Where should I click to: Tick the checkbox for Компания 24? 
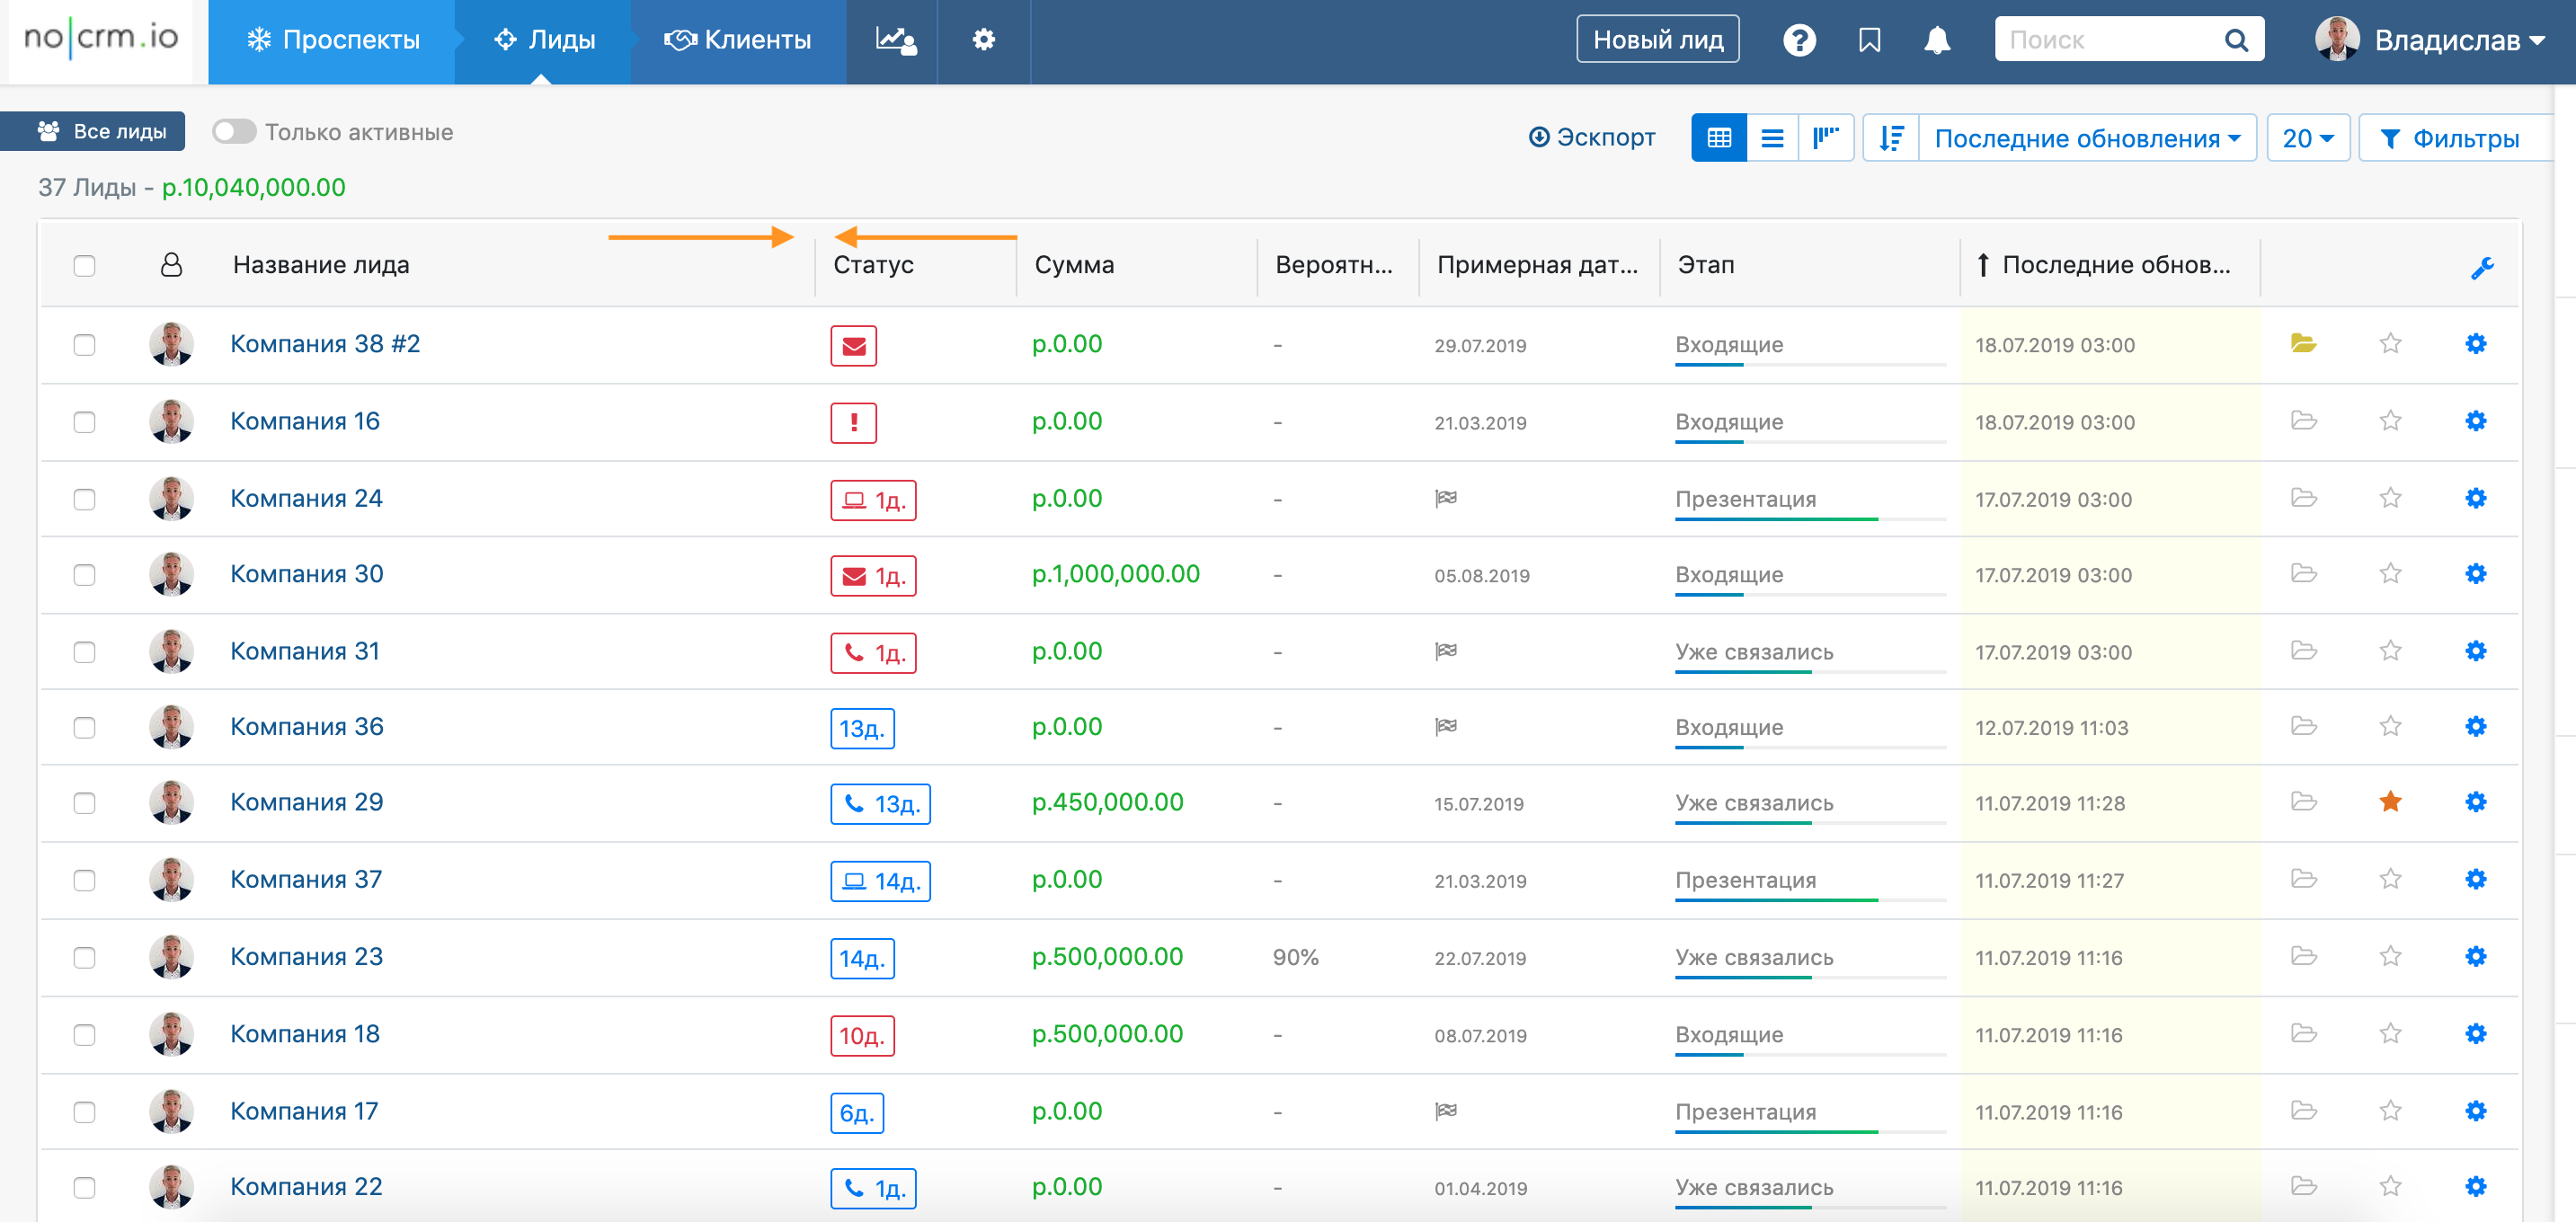point(84,499)
